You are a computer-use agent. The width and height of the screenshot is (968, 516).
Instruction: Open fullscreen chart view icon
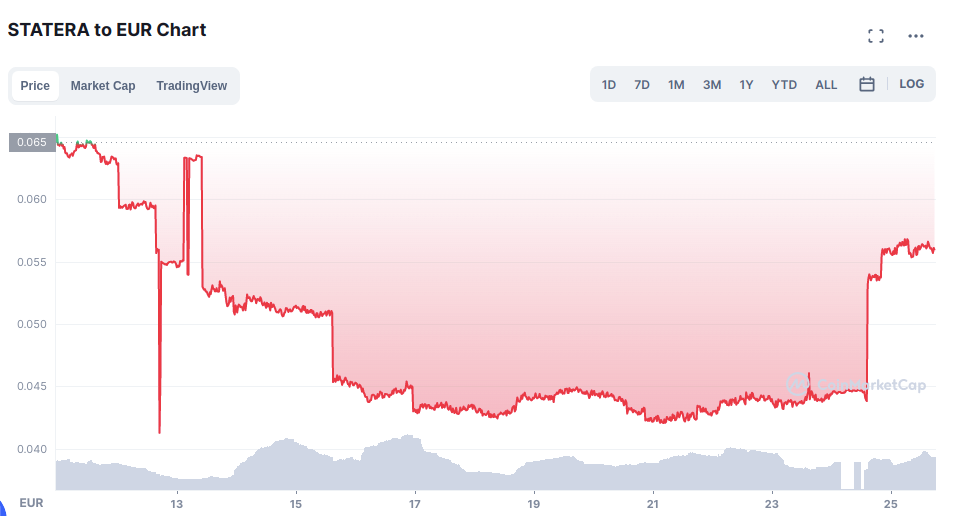pyautogui.click(x=875, y=36)
